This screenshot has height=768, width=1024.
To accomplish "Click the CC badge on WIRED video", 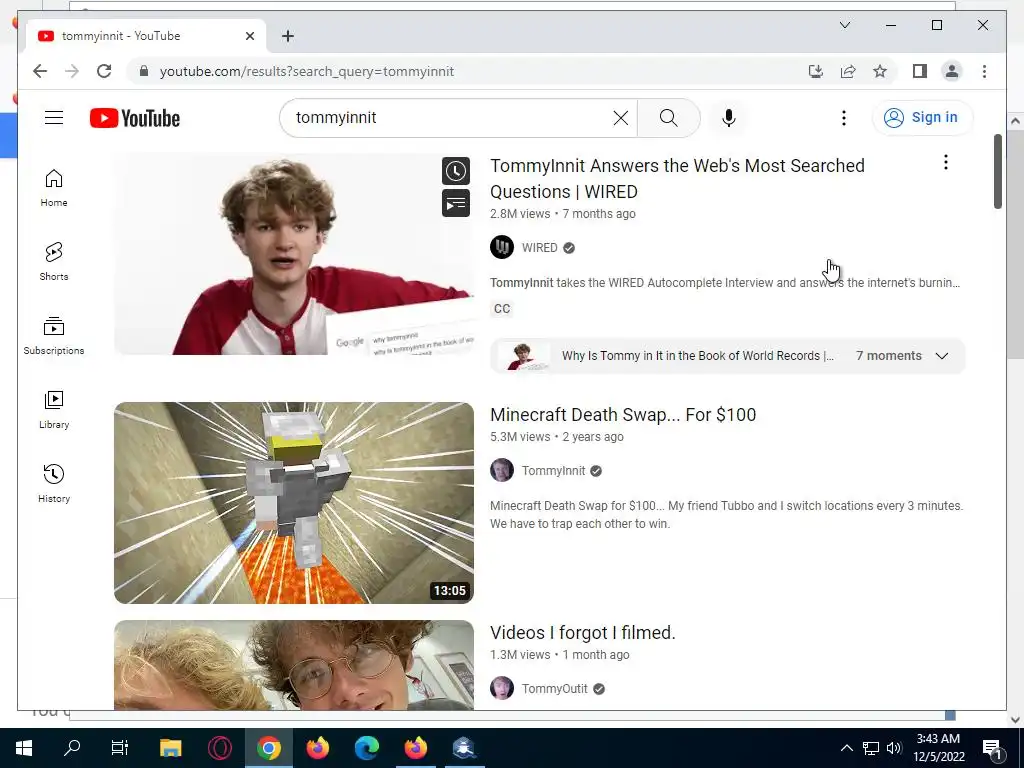I will [x=502, y=309].
